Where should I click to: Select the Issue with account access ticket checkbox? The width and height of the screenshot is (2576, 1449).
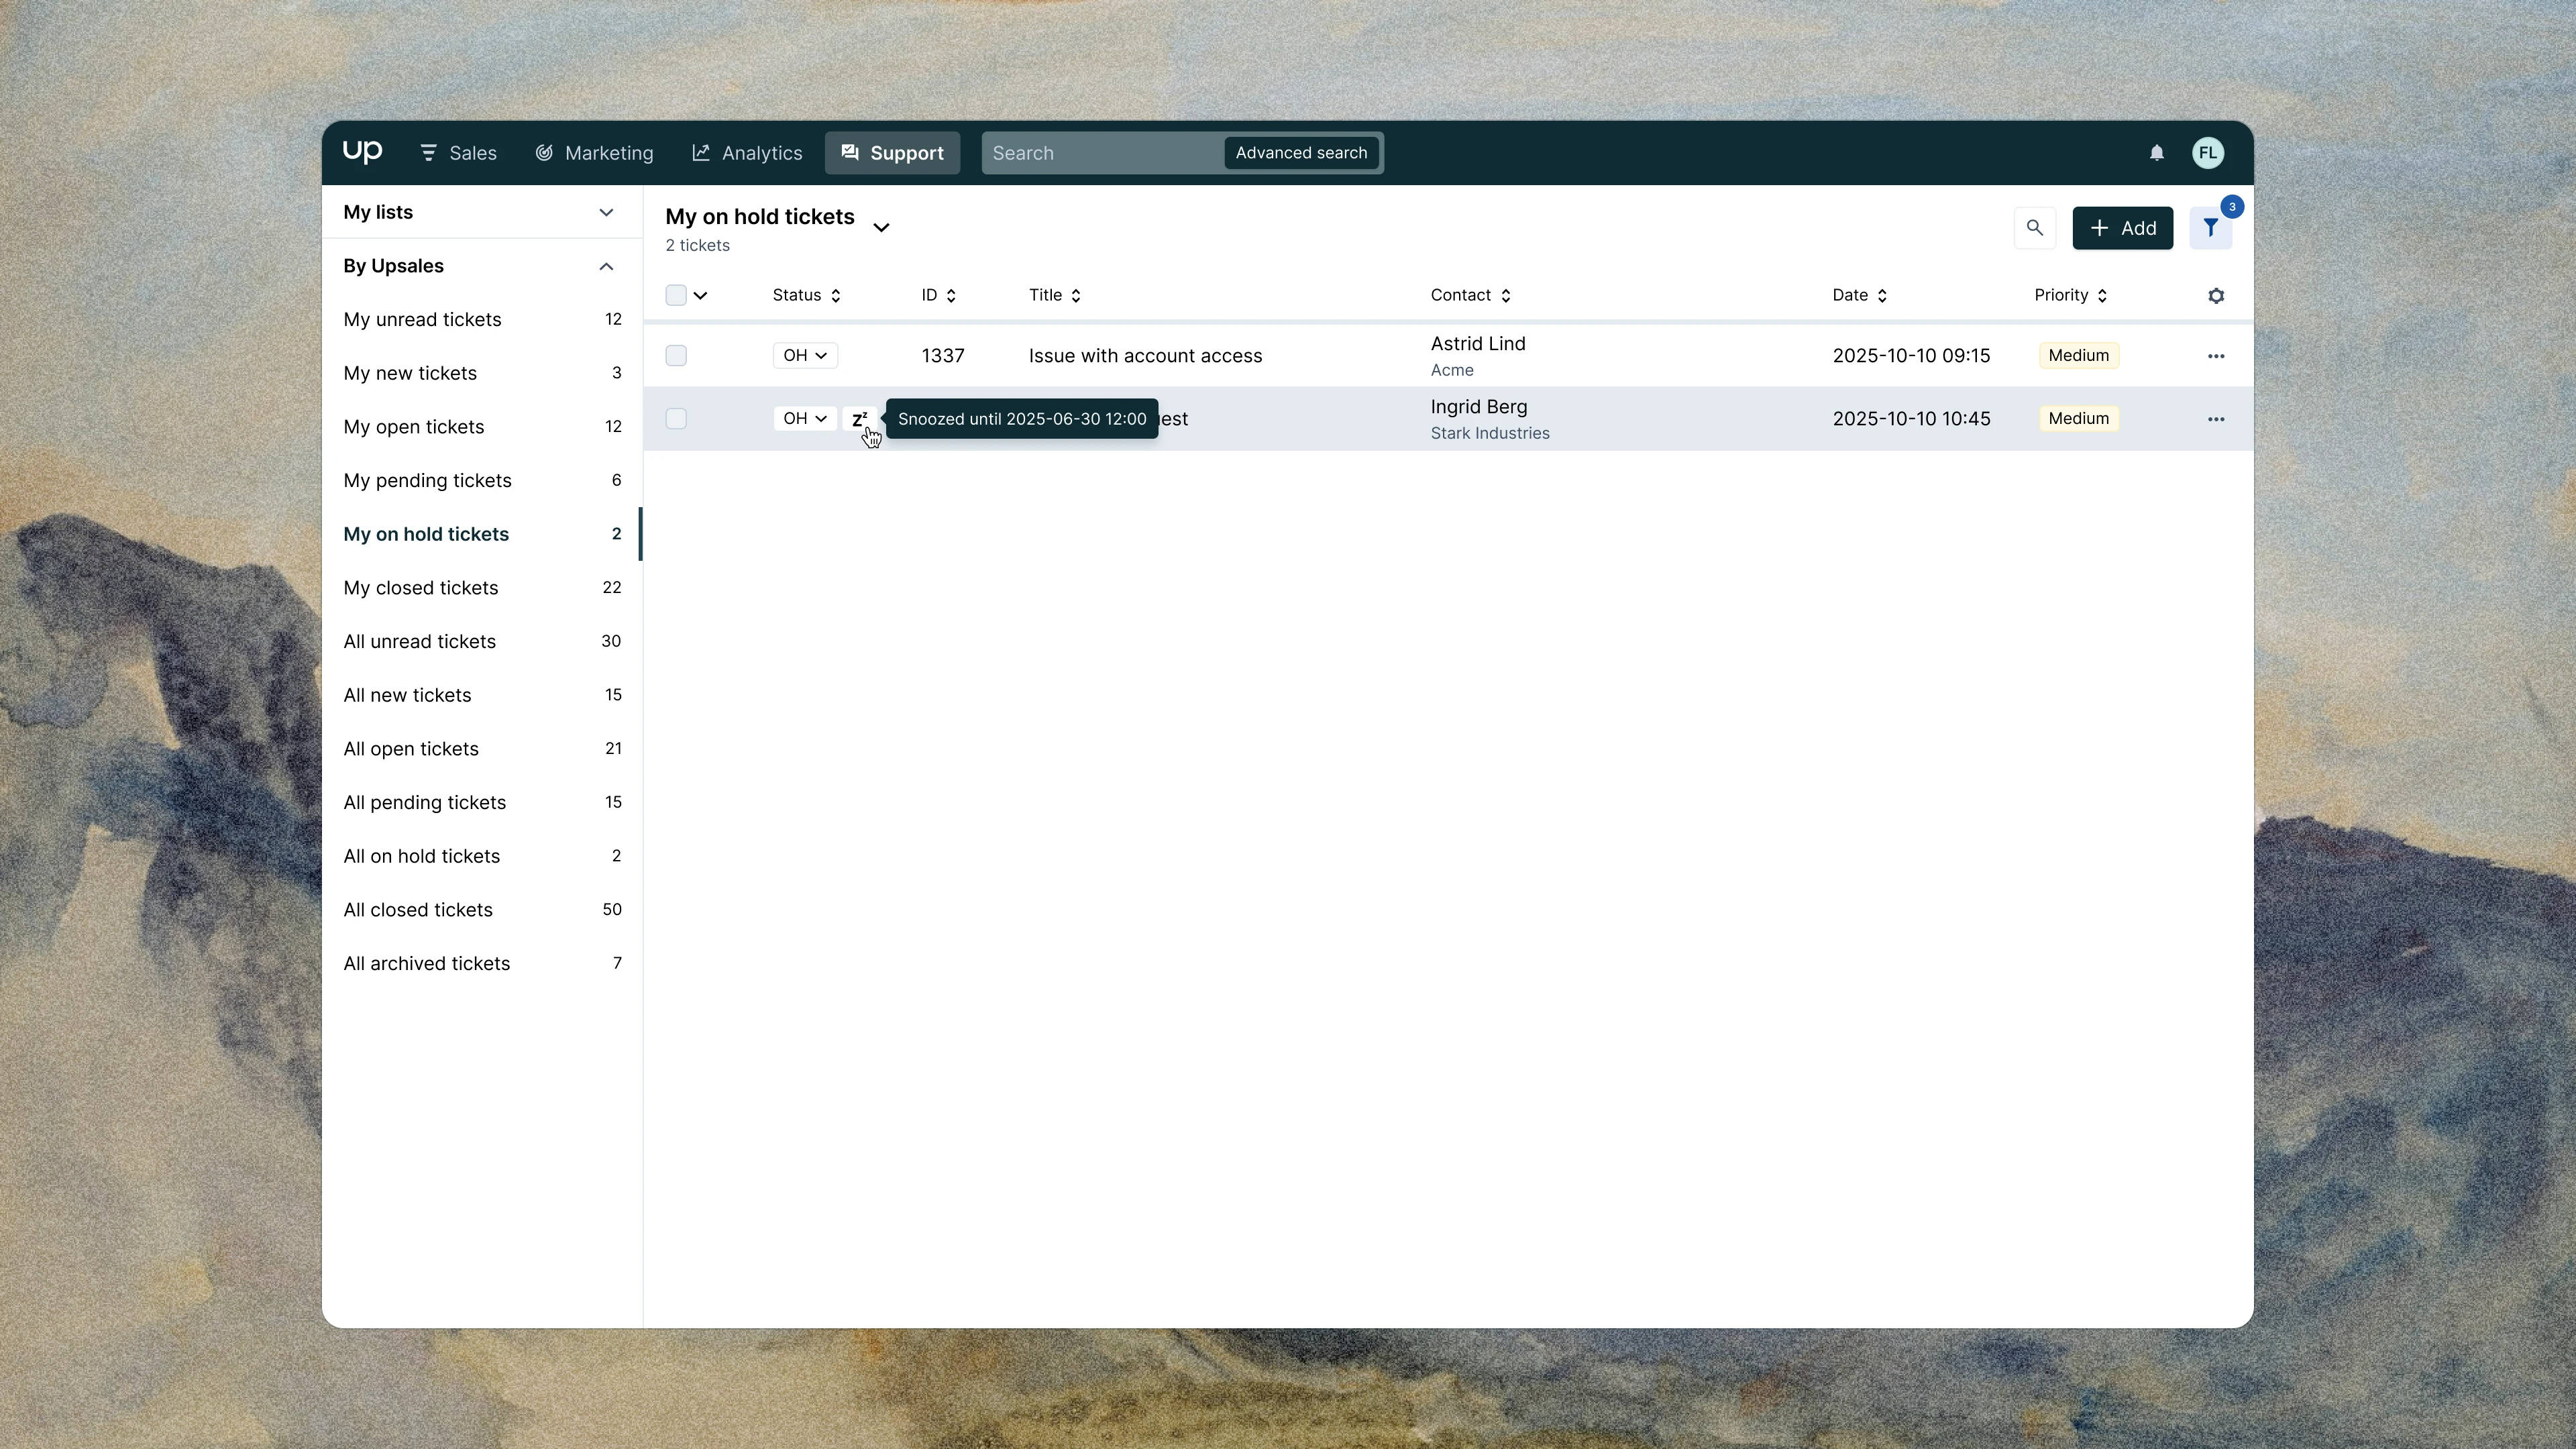676,356
